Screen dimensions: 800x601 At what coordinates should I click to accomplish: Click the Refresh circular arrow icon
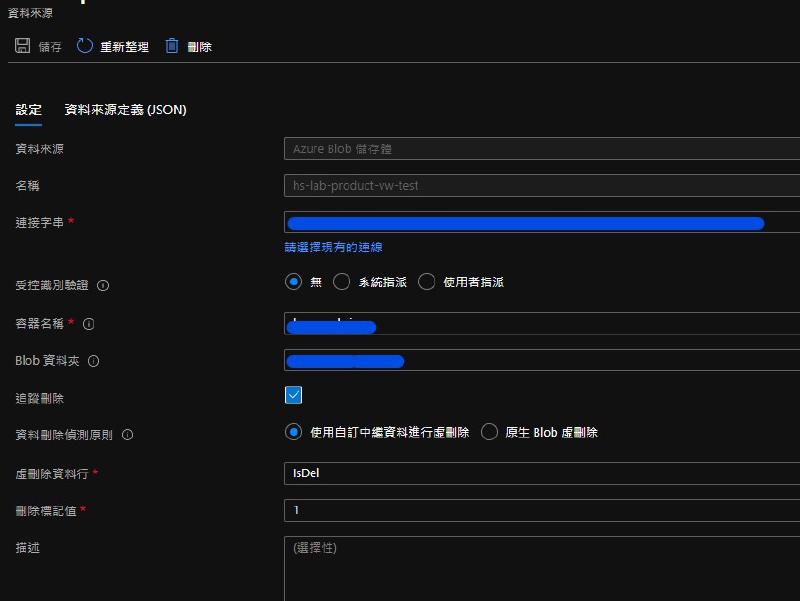click(85, 46)
